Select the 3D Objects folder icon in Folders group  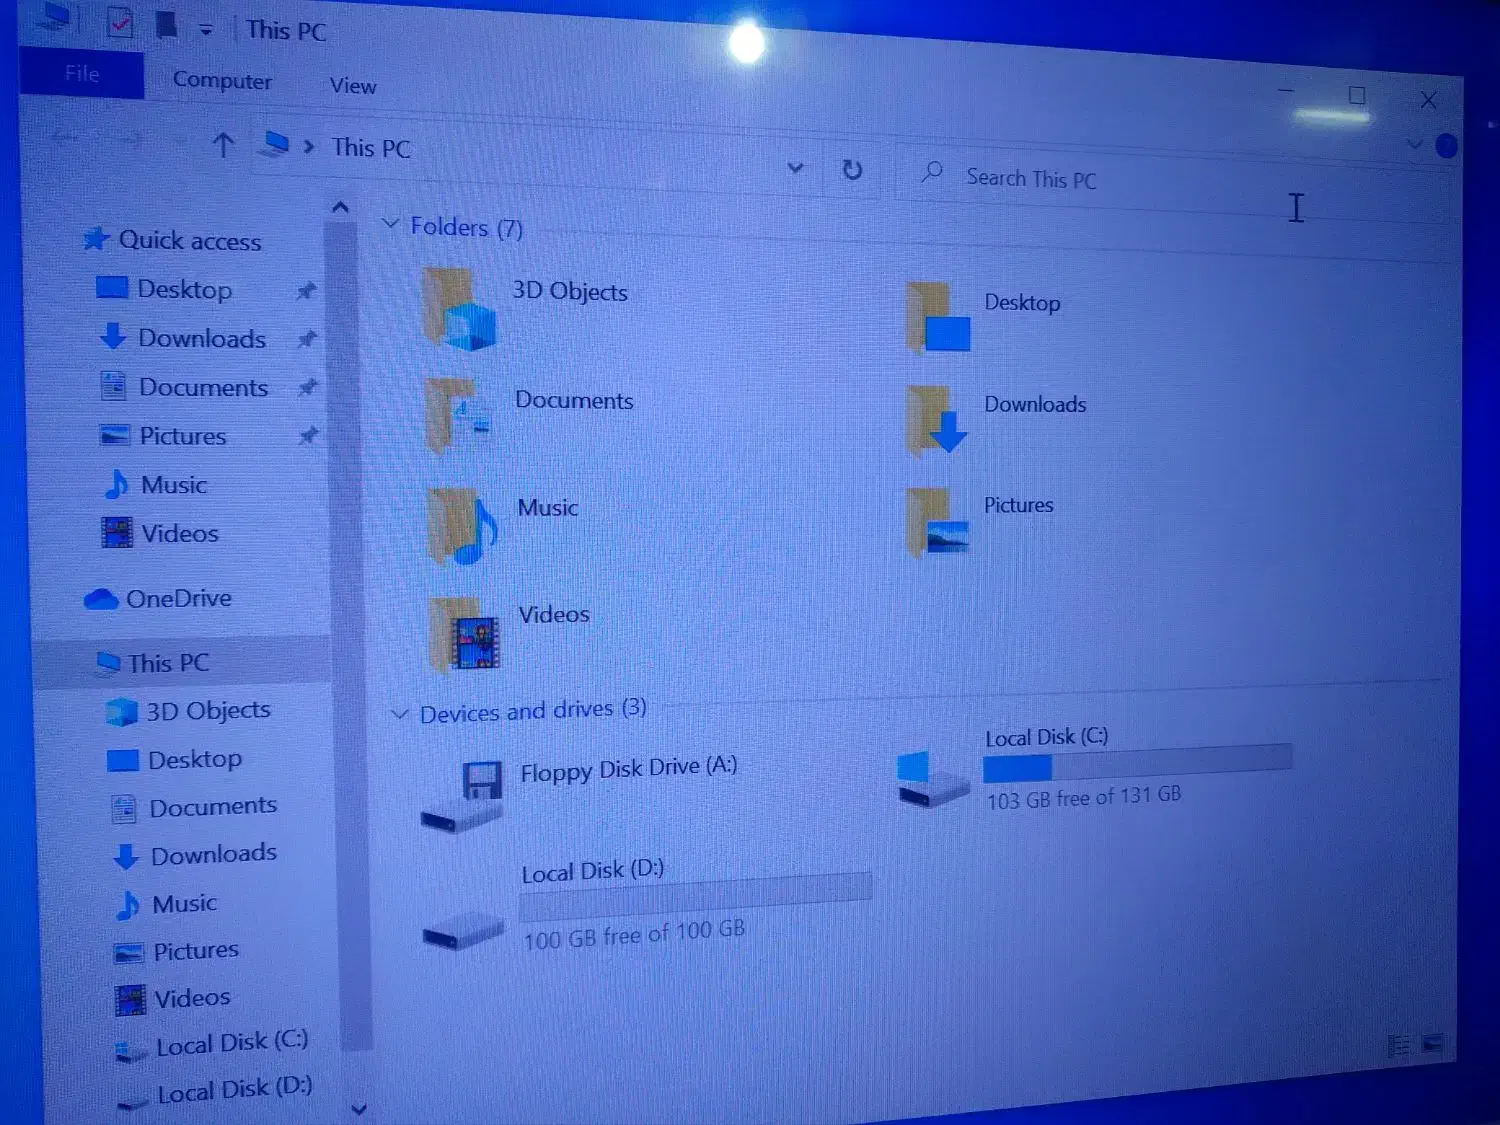pos(459,308)
